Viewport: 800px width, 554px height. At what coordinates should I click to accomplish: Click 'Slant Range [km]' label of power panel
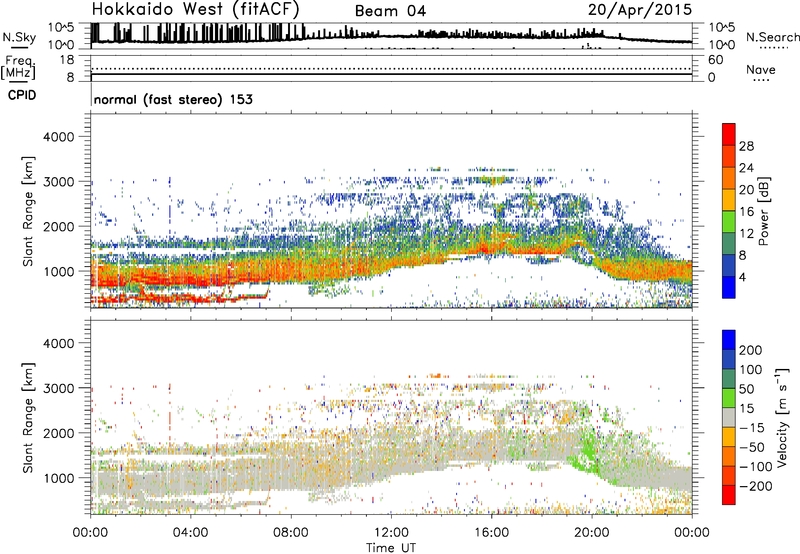click(28, 211)
